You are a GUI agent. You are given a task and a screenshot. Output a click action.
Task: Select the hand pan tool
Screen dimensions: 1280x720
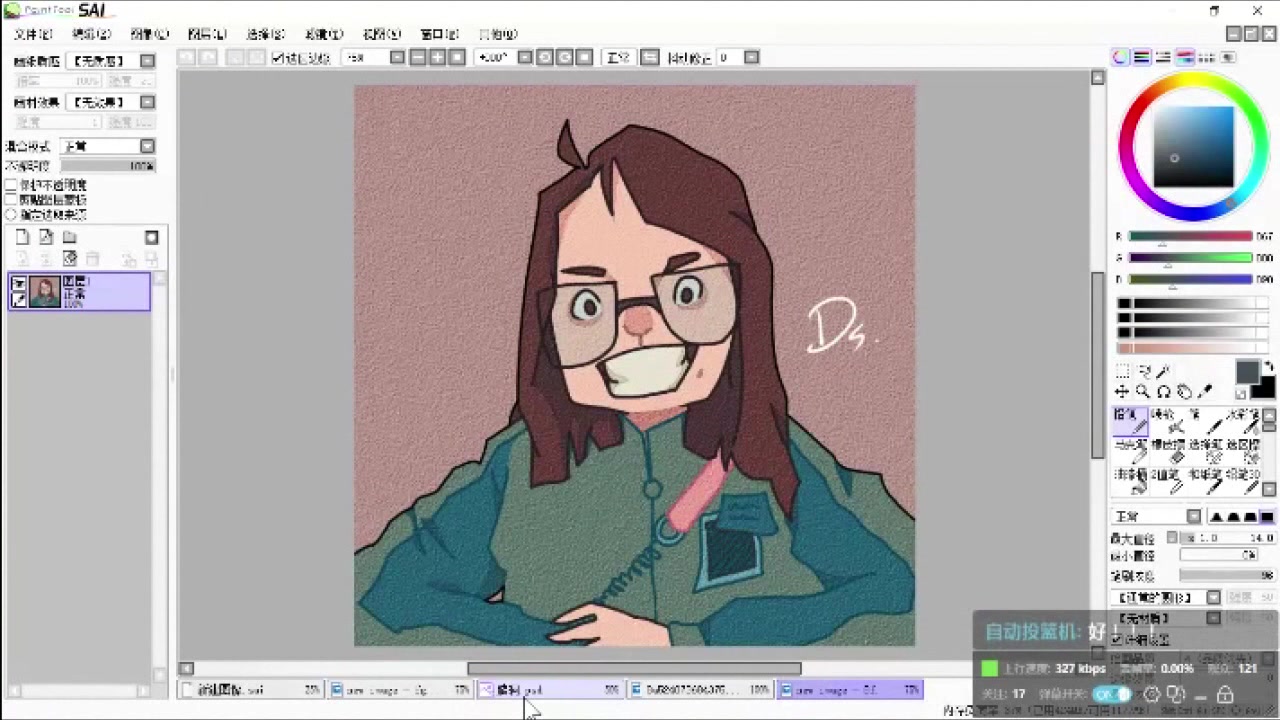(1185, 391)
